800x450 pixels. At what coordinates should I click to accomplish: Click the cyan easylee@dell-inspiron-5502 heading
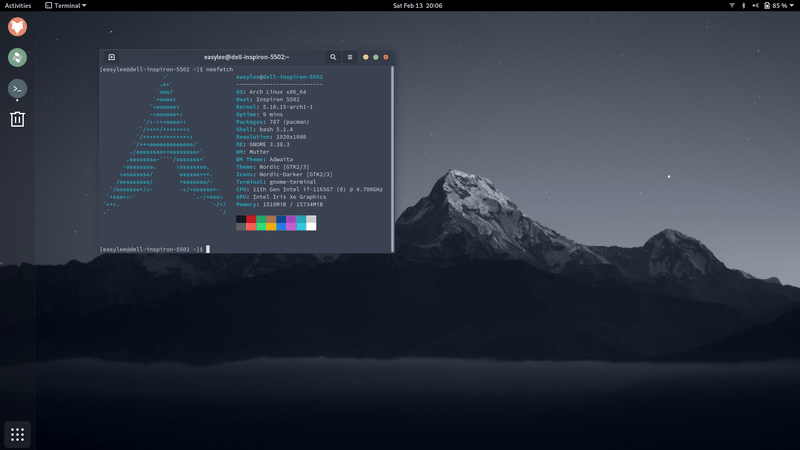coord(279,77)
